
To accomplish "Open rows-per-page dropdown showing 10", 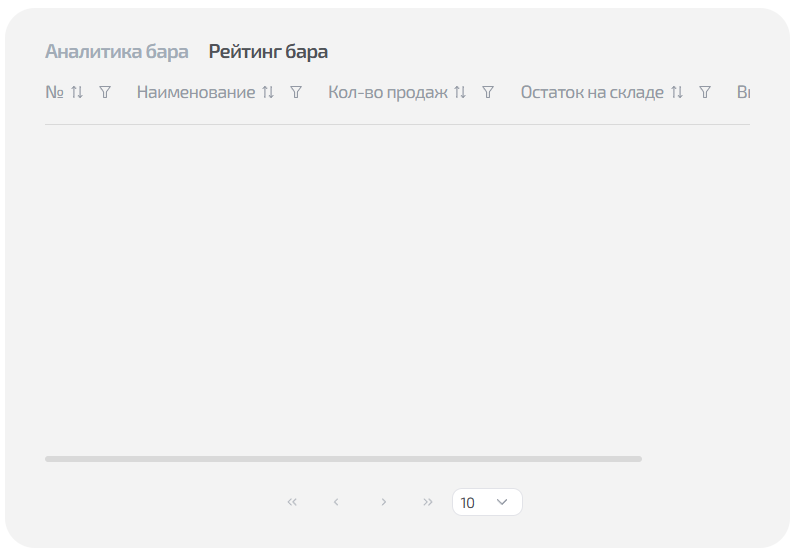I will (x=487, y=502).
